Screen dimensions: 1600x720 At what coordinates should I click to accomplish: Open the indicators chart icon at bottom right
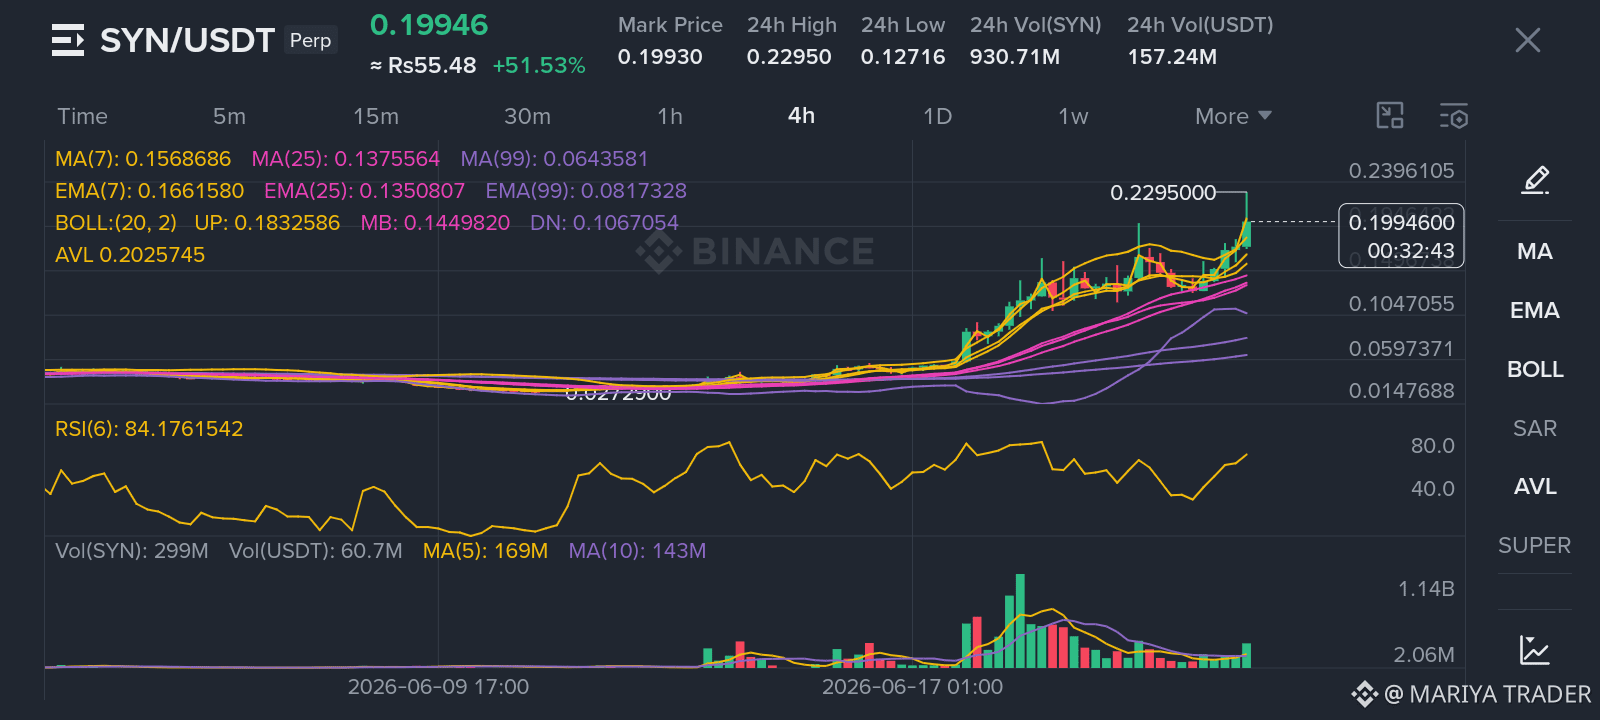point(1535,650)
